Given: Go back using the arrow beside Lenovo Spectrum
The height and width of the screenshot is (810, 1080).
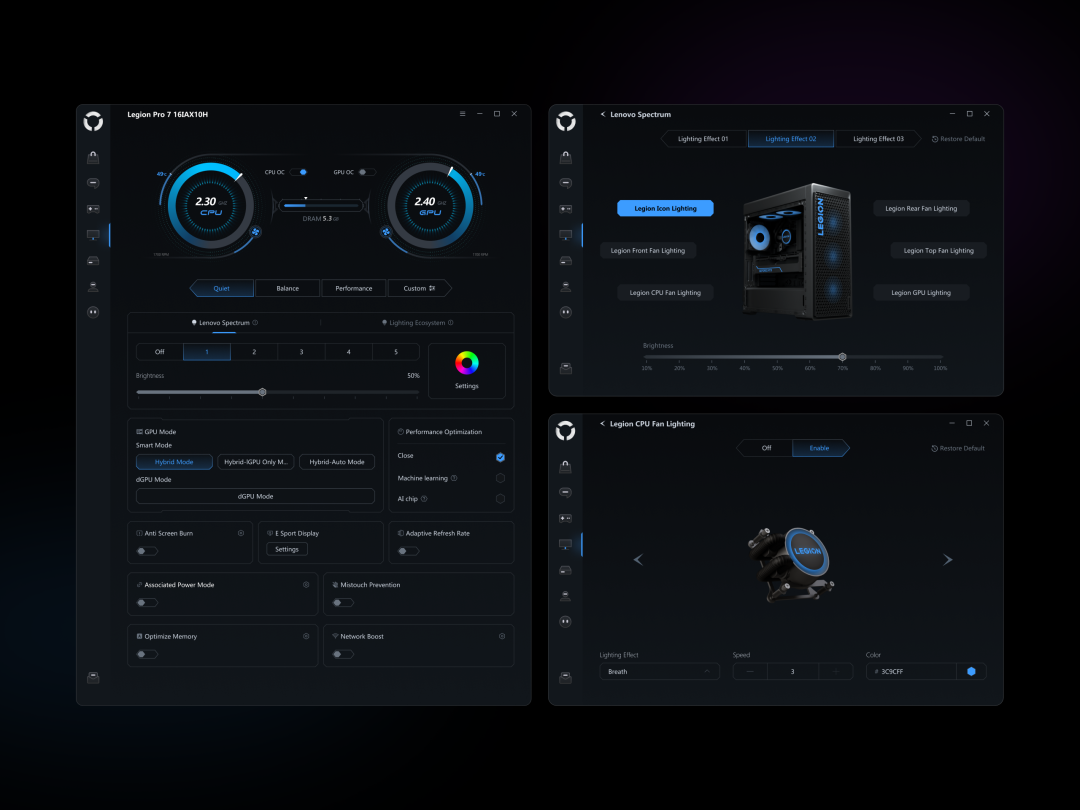Looking at the screenshot, I should click(603, 114).
